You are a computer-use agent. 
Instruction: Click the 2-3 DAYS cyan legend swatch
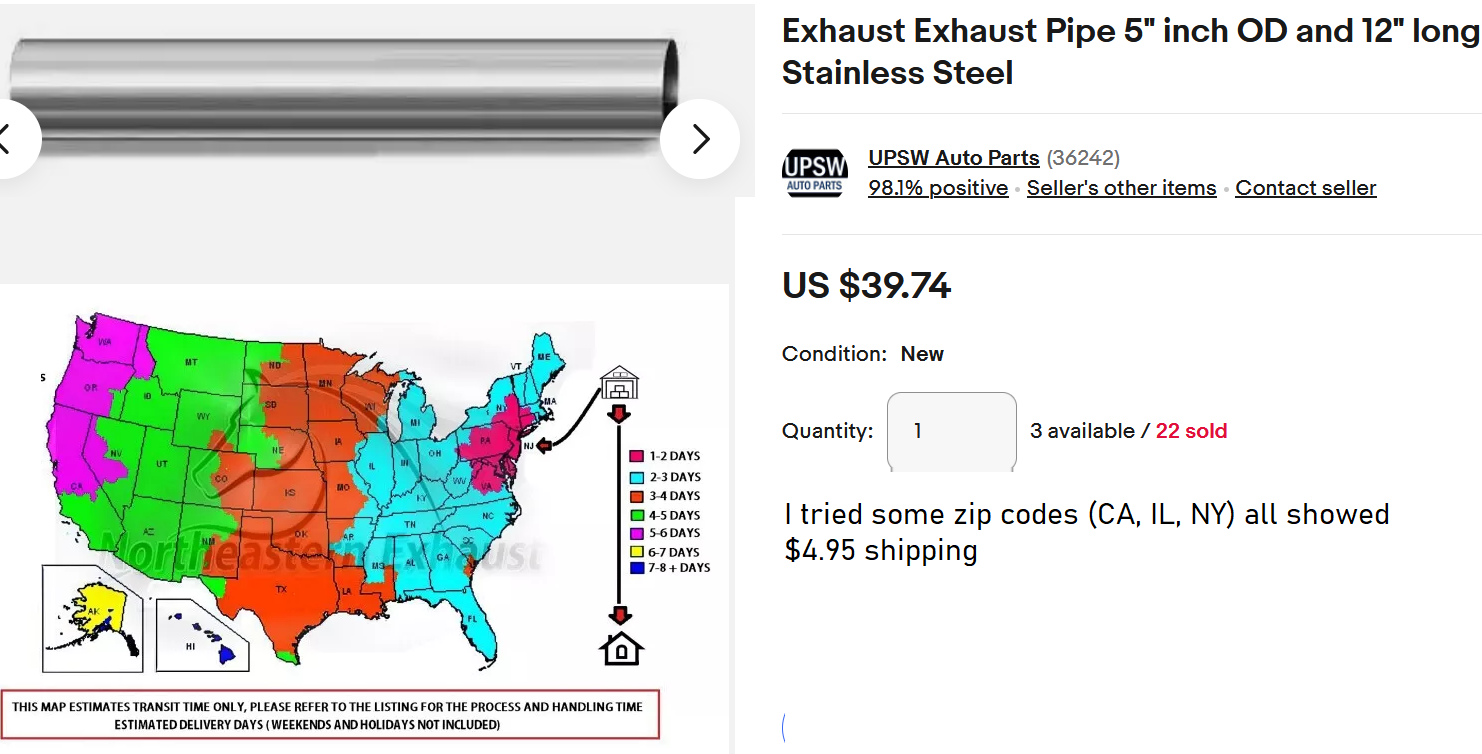[x=637, y=477]
